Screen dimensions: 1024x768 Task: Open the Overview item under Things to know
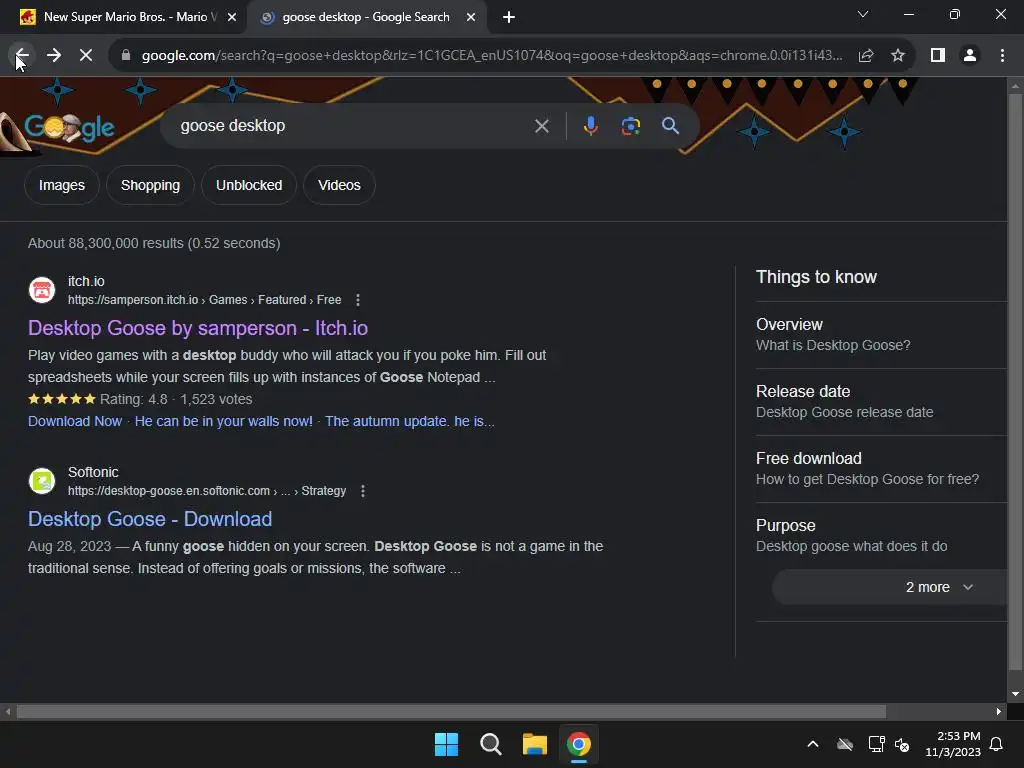881,335
